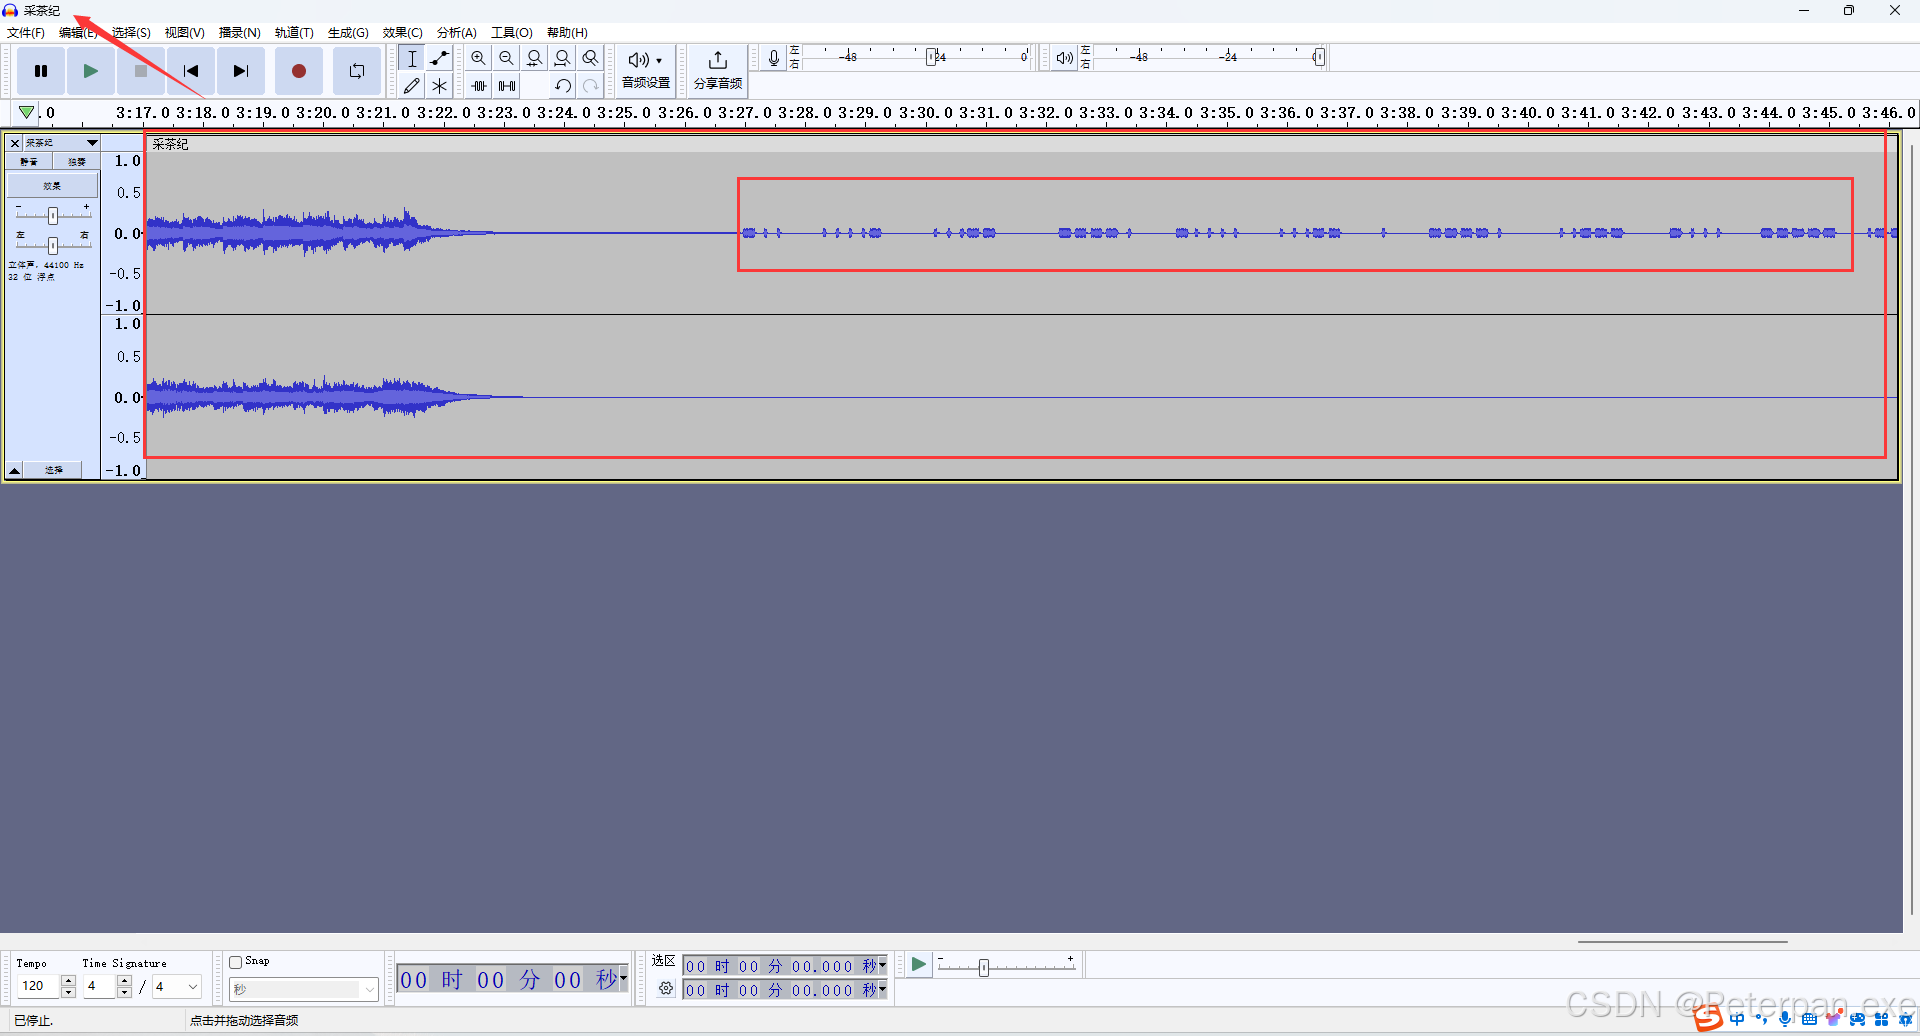Click the vertical scrollbar on the right
Screen dimensions: 1920x1036
click(x=1911, y=530)
